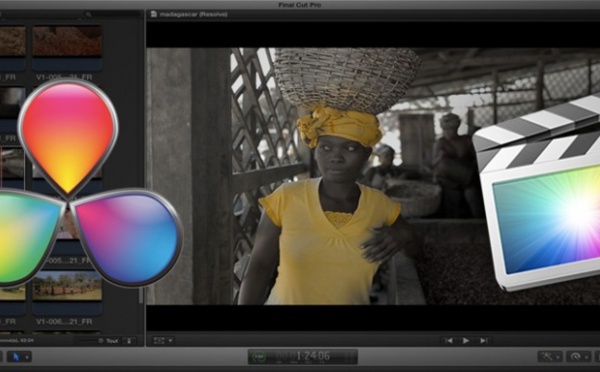
Task: Jump to the next edit point
Action: 484,341
